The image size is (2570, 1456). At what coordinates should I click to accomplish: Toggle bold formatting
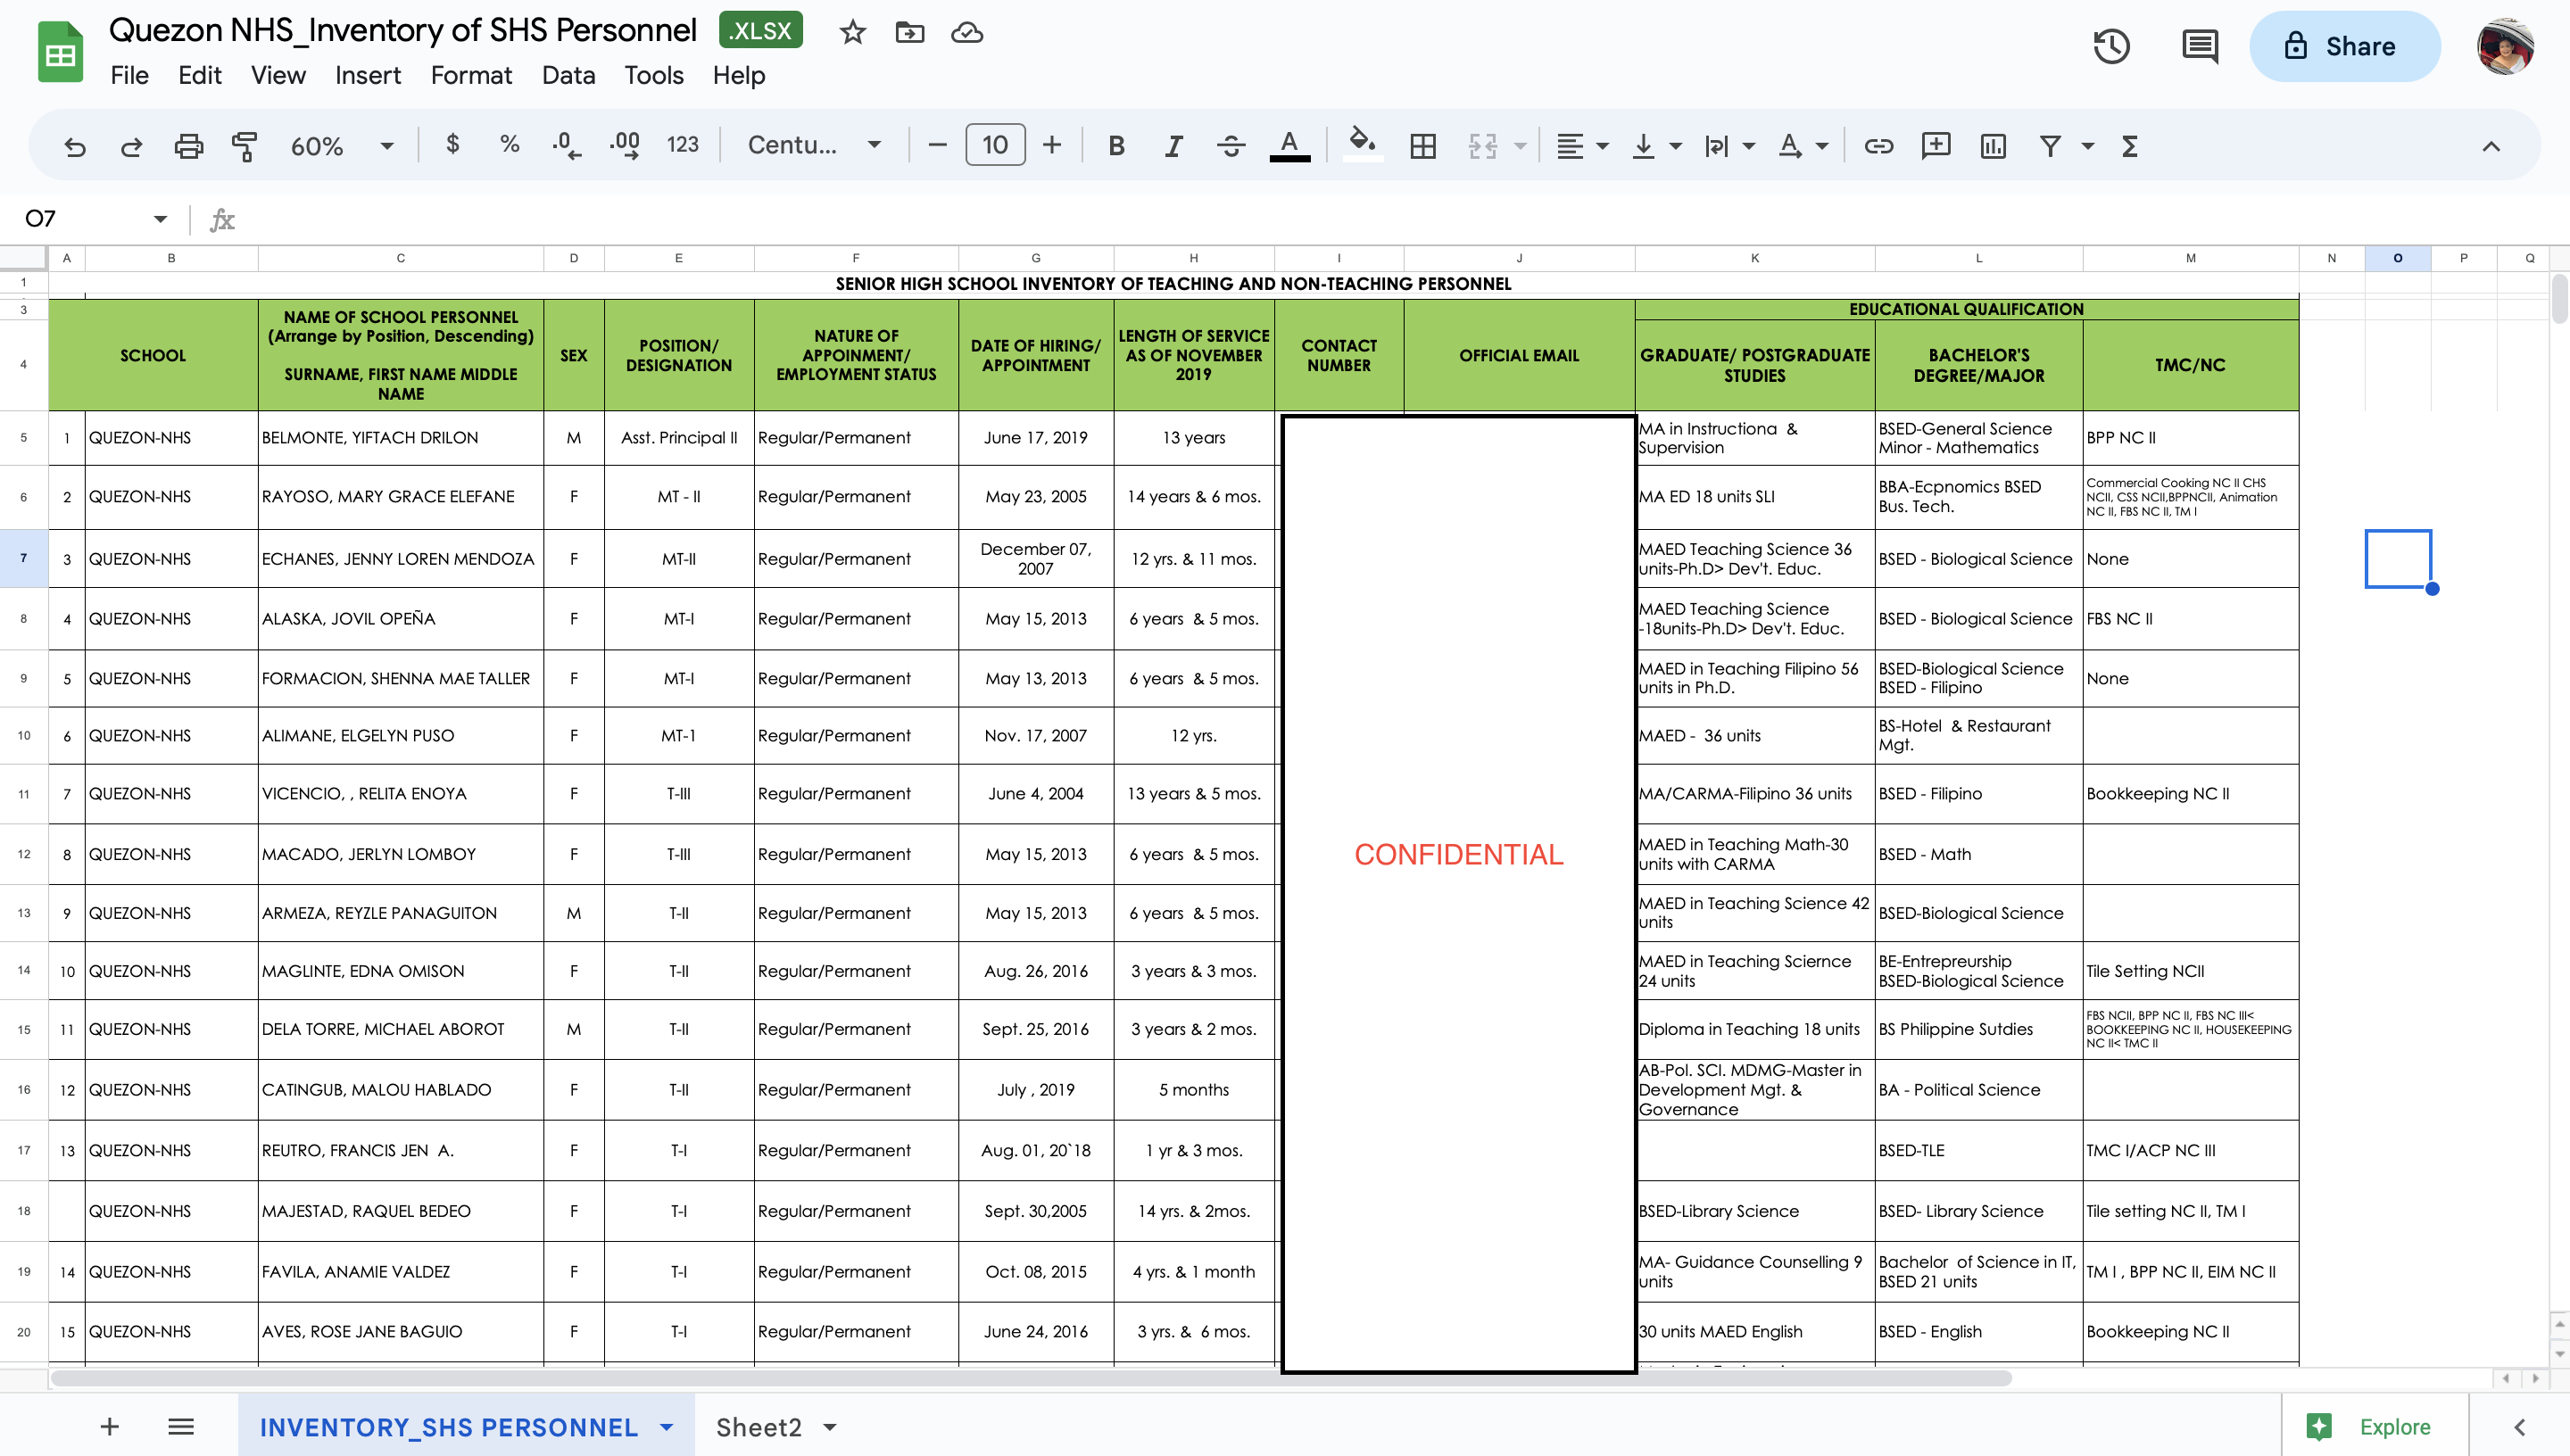point(1116,146)
